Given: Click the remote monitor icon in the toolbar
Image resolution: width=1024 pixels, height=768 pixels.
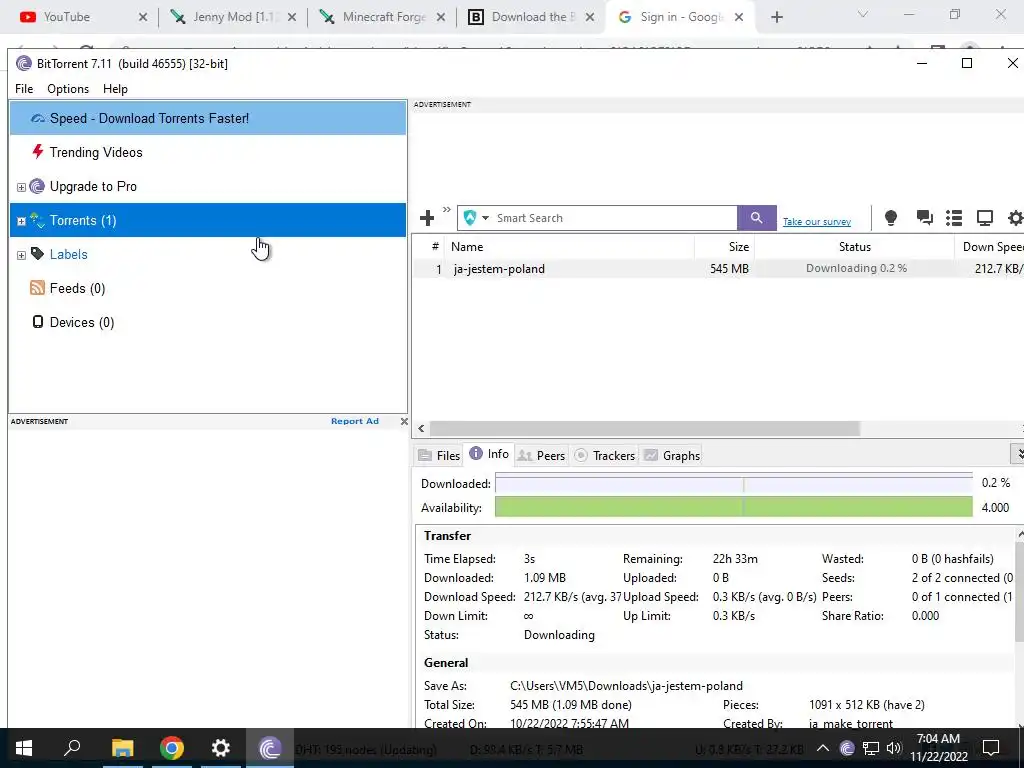Looking at the screenshot, I should 985,218.
